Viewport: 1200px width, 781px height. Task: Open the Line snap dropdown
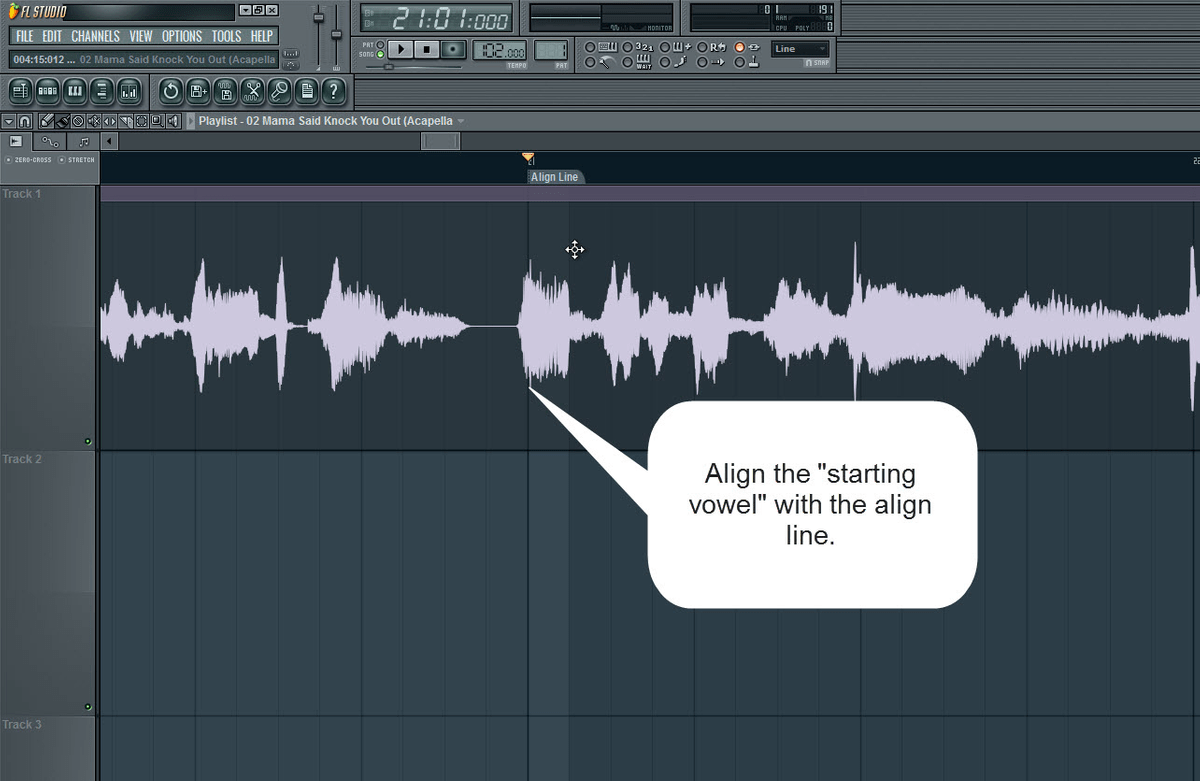[x=800, y=48]
